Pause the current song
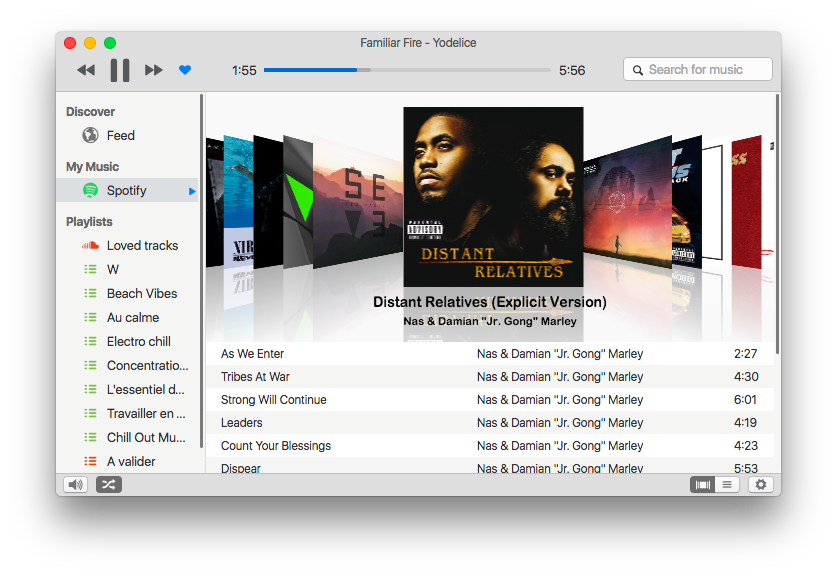 (x=120, y=70)
